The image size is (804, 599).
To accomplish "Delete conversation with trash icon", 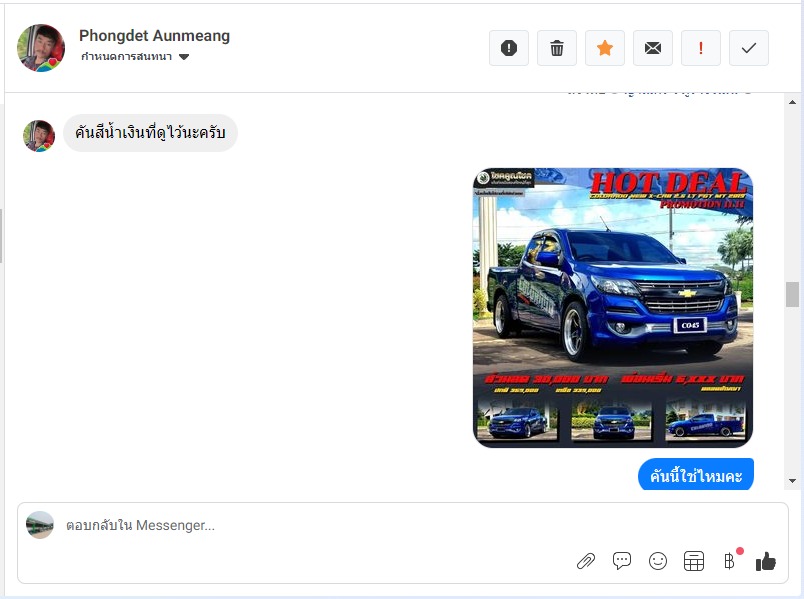I will point(557,48).
